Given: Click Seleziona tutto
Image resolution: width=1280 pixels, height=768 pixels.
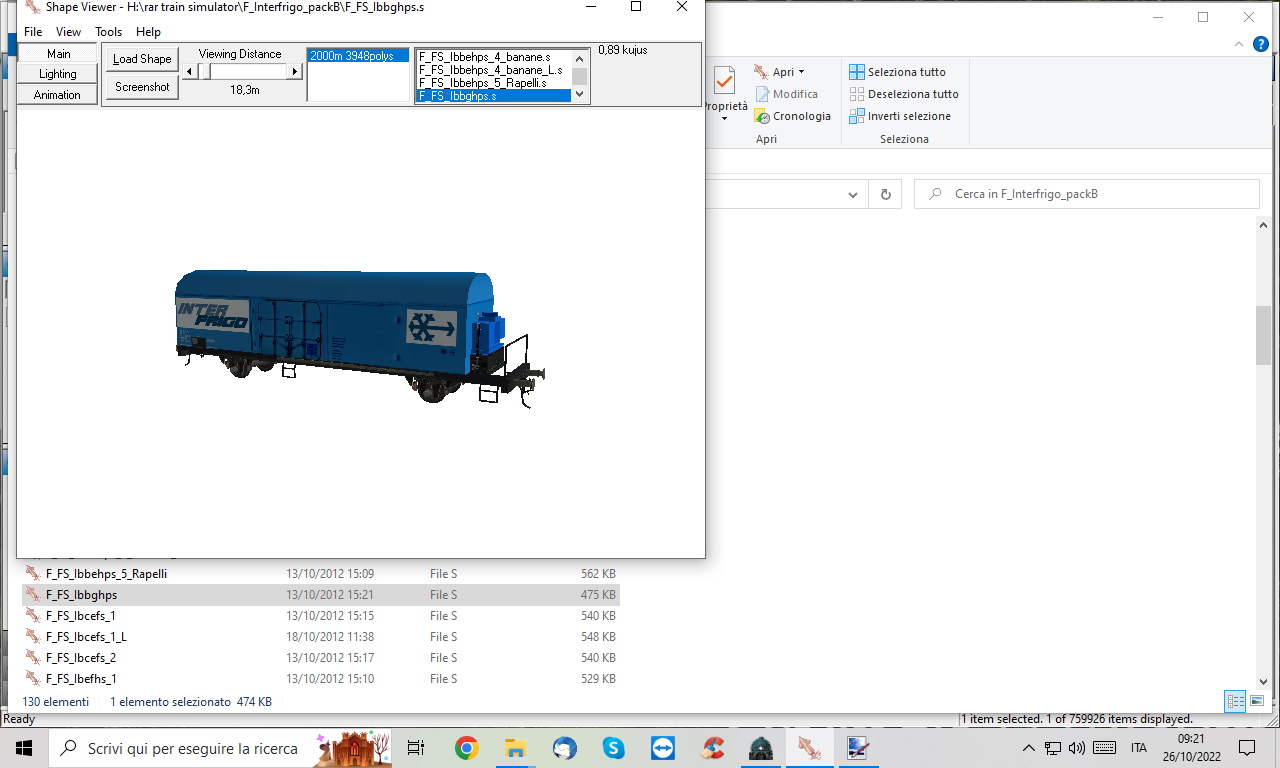Looking at the screenshot, I should pos(897,72).
